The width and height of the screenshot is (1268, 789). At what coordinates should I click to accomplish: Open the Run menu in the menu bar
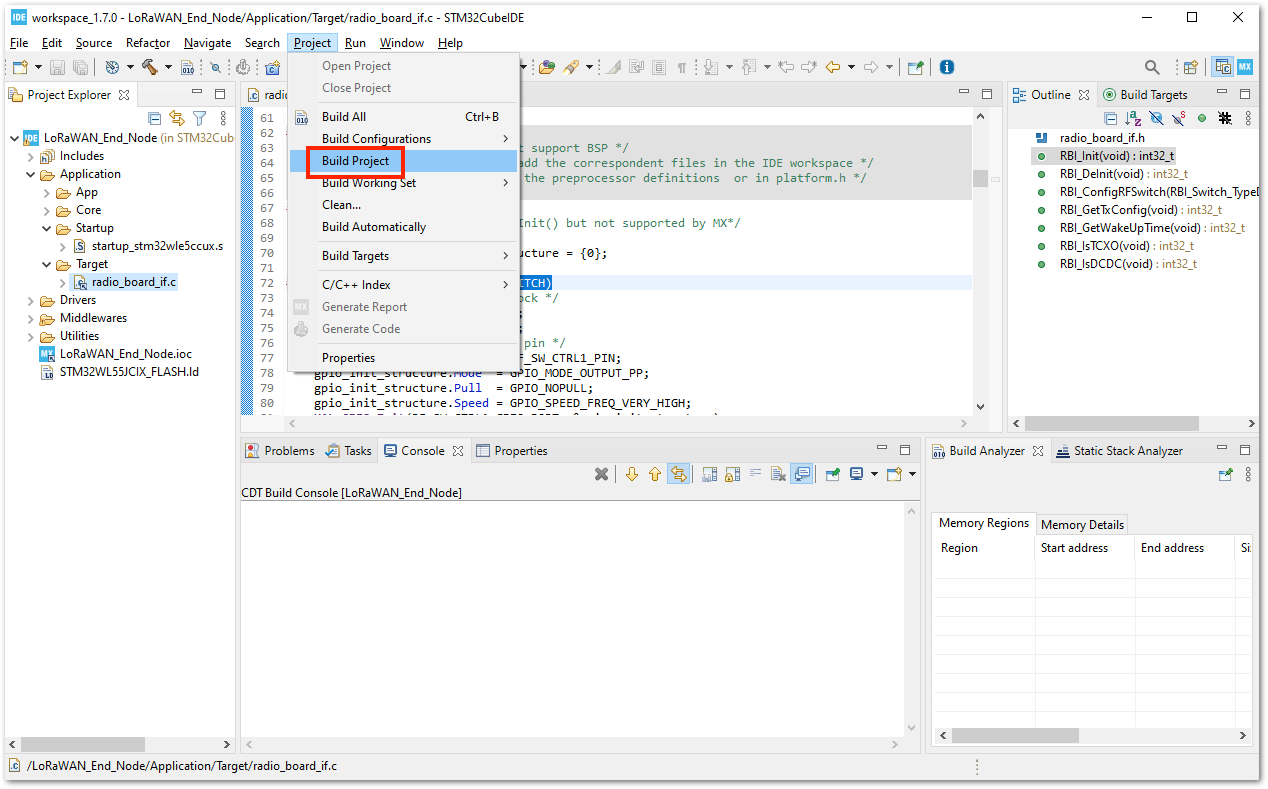click(x=355, y=43)
